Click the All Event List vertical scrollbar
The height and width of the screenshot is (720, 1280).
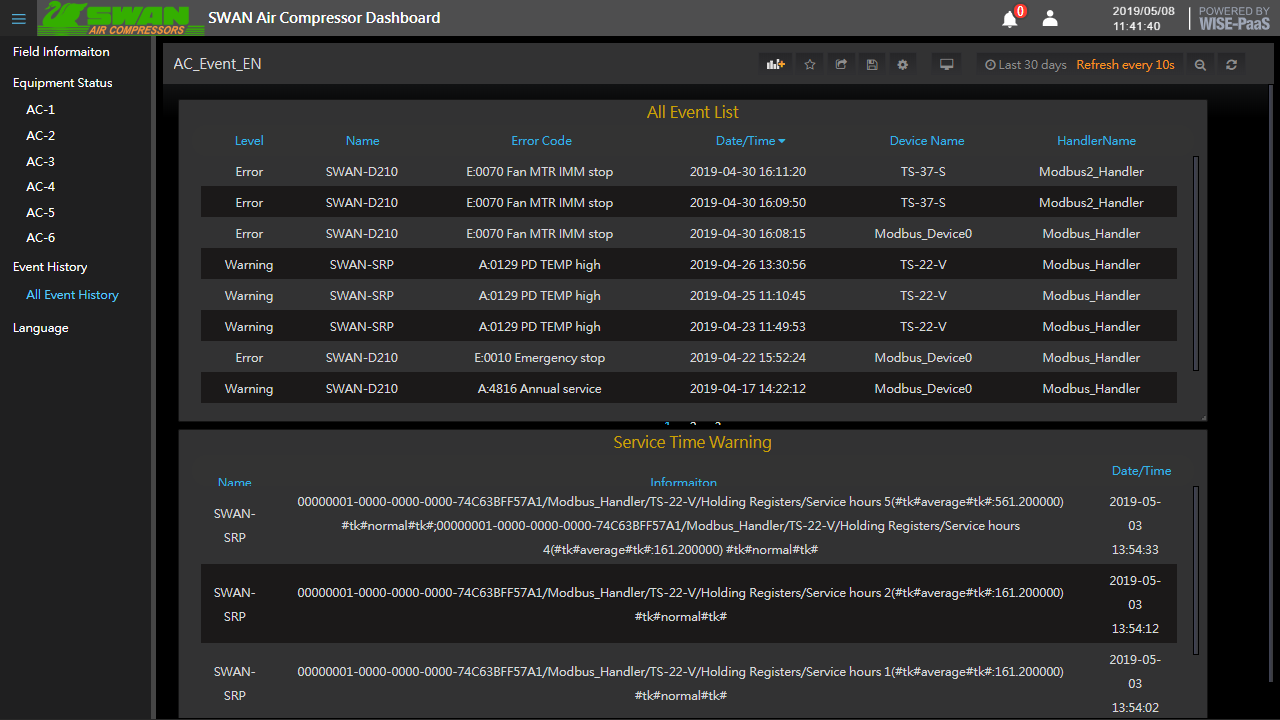(1196, 263)
